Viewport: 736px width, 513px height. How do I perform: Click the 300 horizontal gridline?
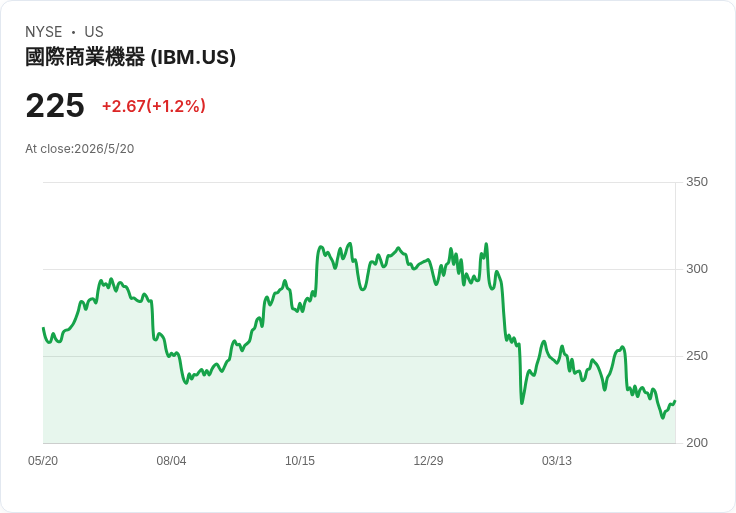point(359,269)
